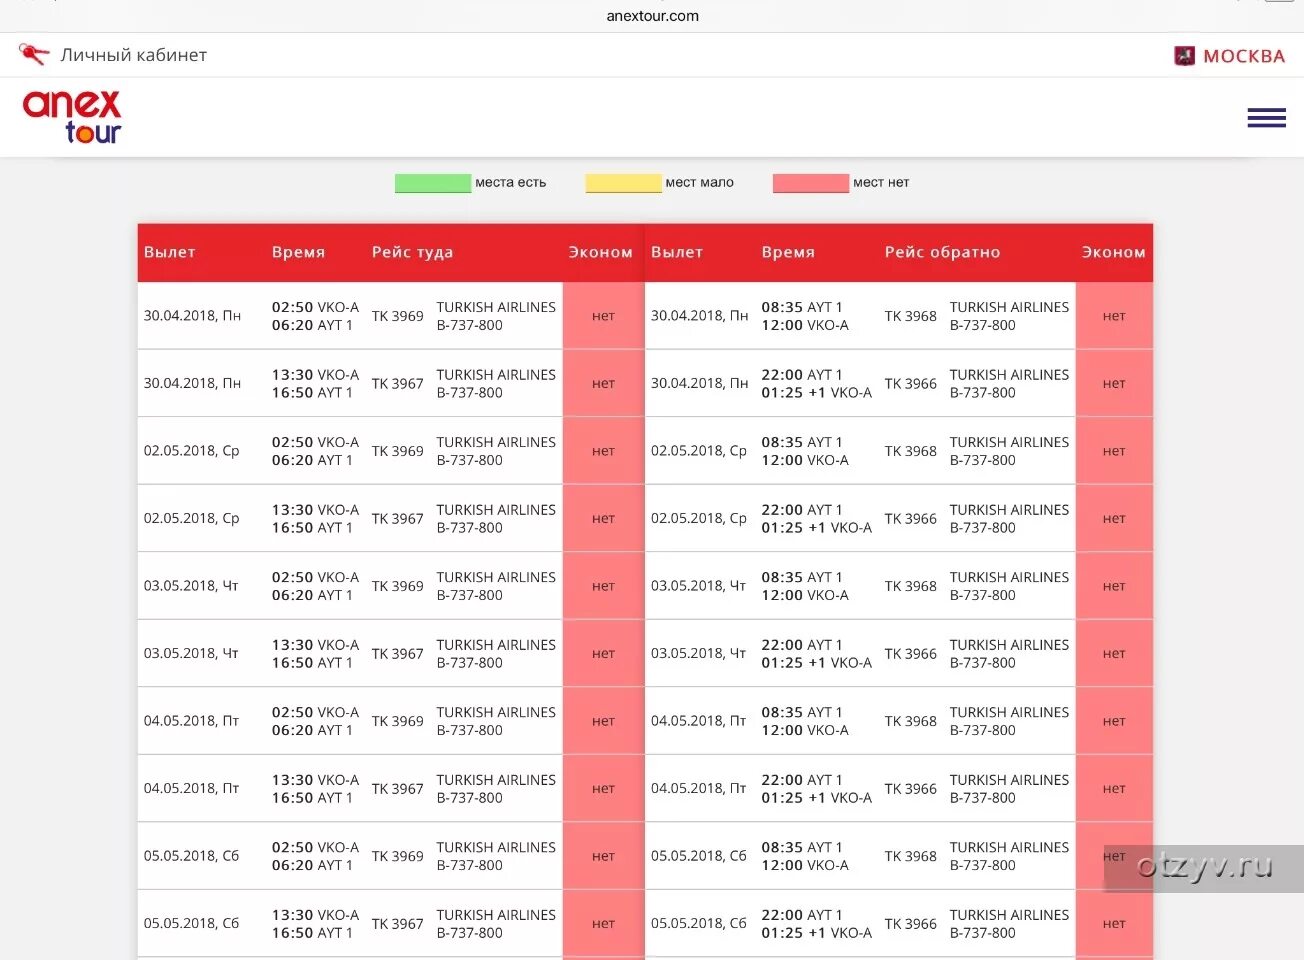Screen dimensions: 1304x960
Task: Click flight TK 3966 on 04.05.2018 row
Action: [911, 788]
